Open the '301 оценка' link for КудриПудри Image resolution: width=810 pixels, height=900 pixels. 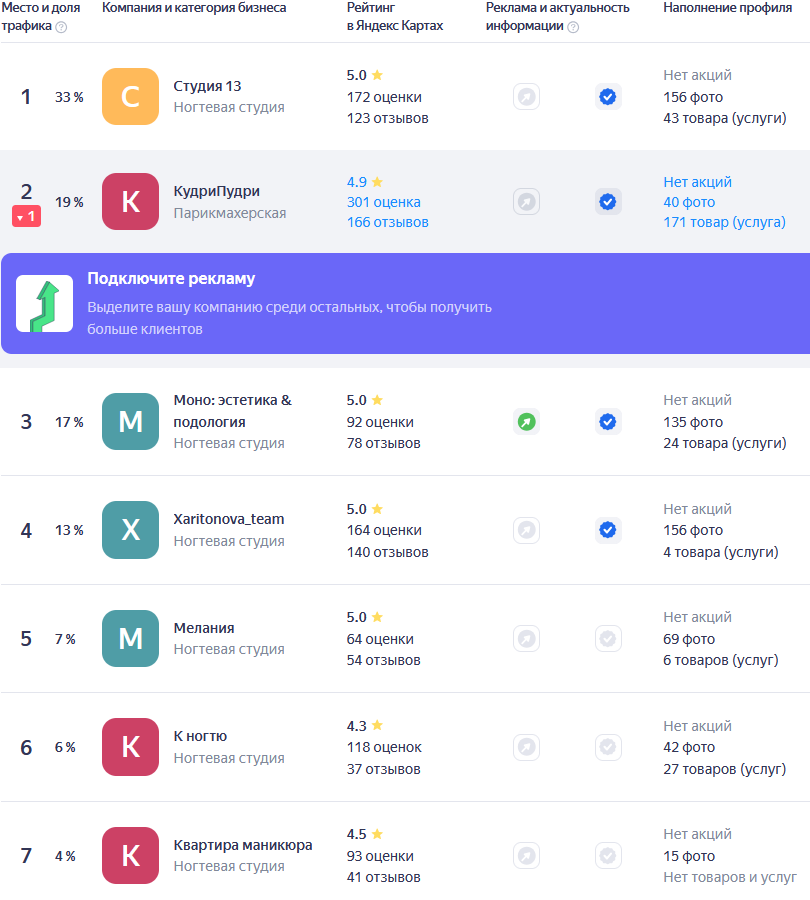pyautogui.click(x=383, y=202)
